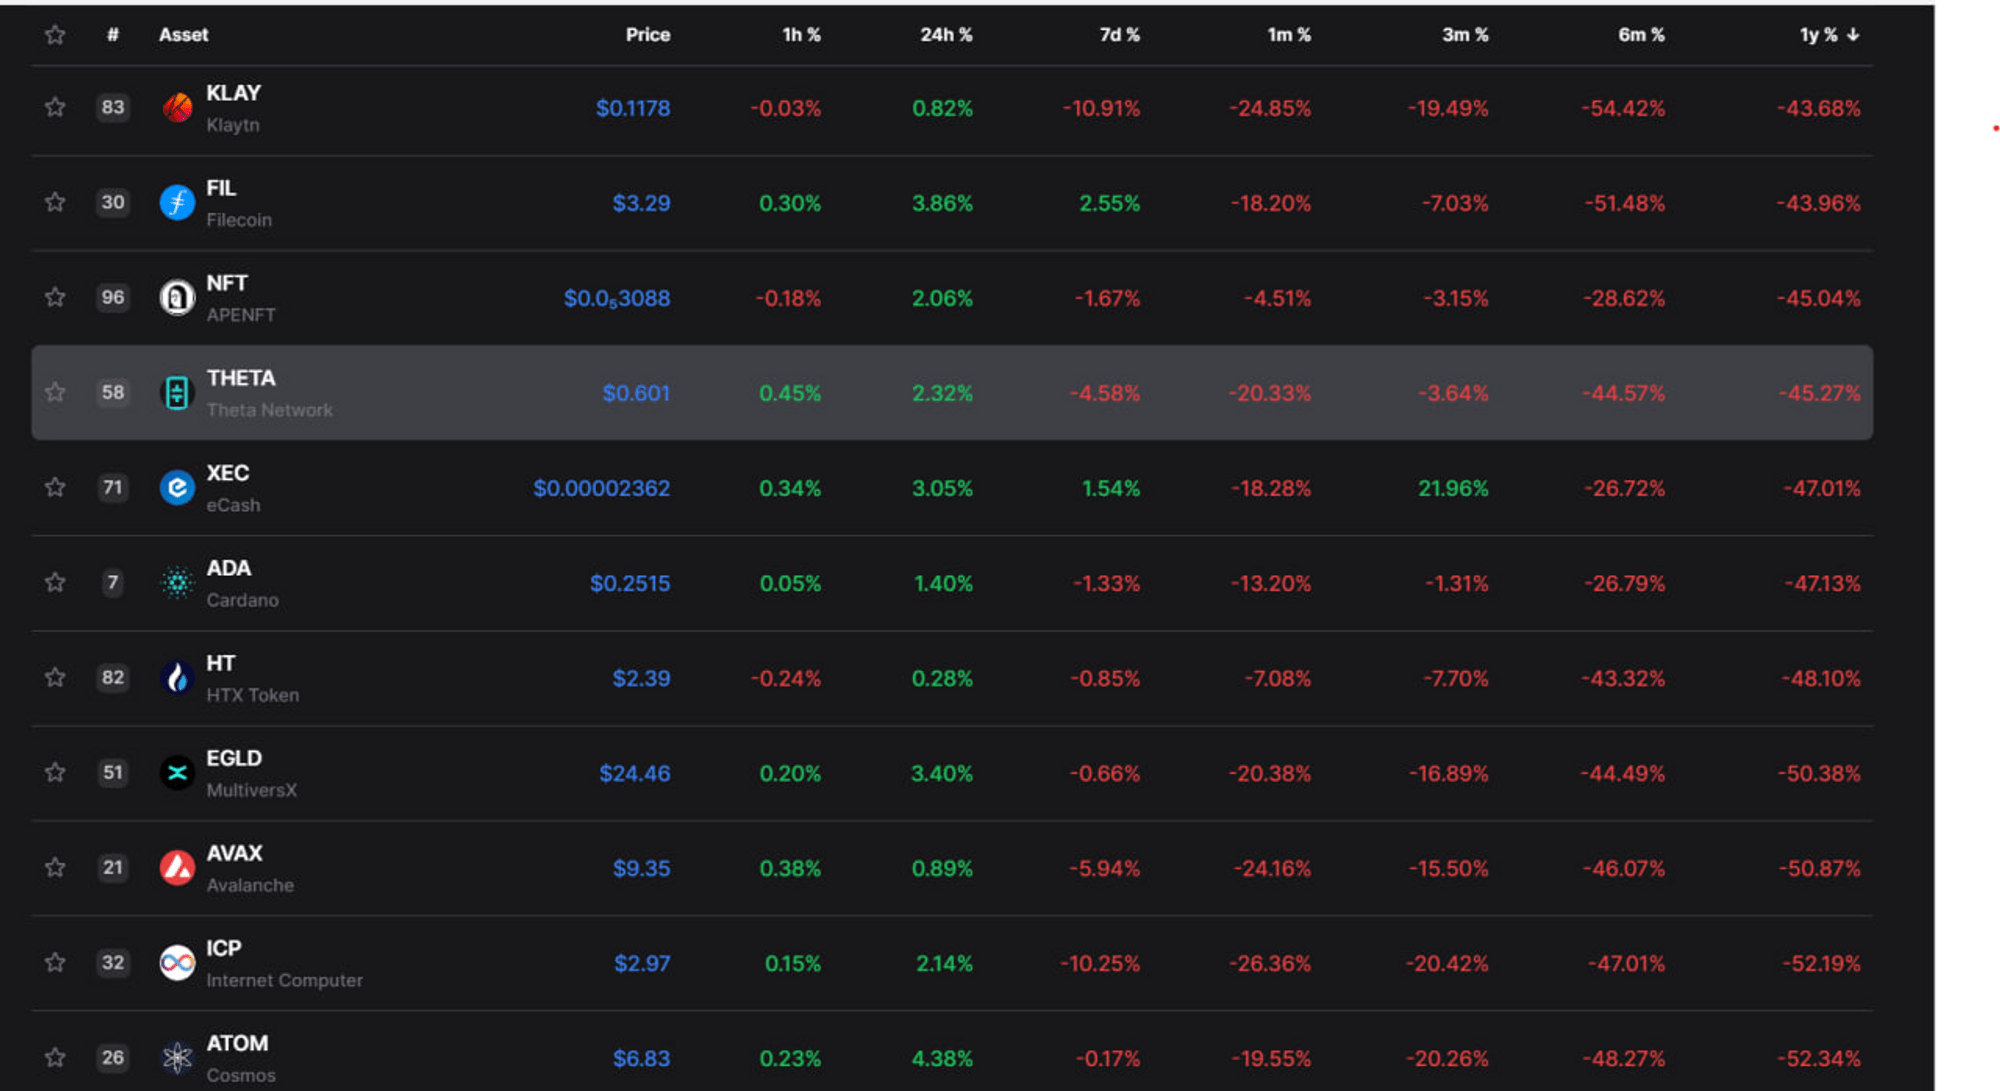Toggle the XEC favorite star

pyautogui.click(x=55, y=487)
